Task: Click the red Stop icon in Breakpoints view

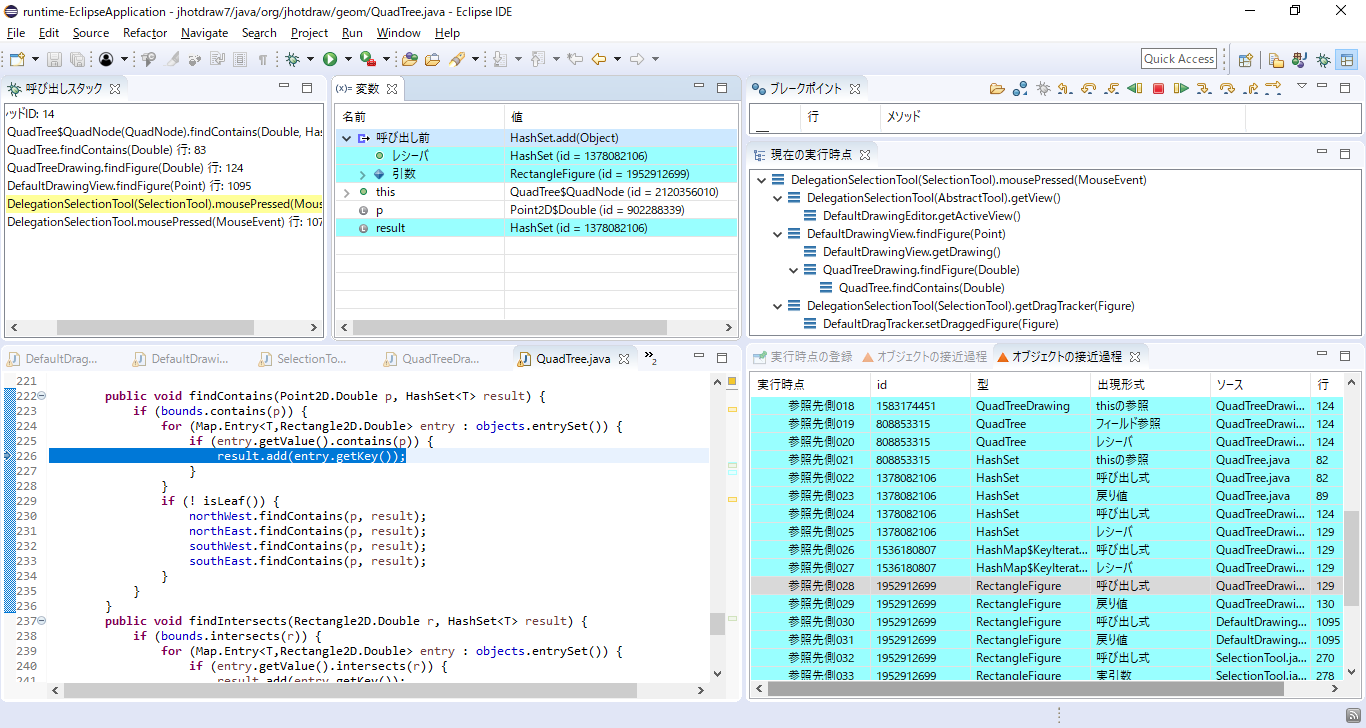Action: tap(1158, 88)
